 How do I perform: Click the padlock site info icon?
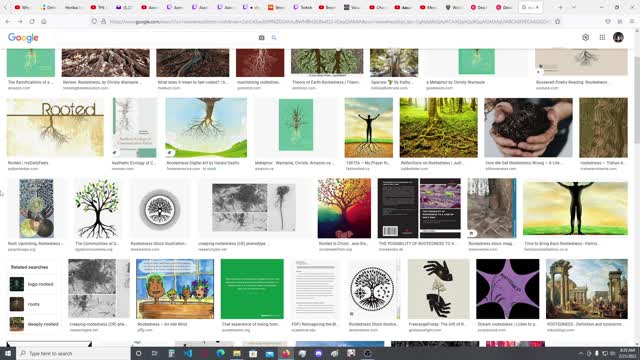104,21
